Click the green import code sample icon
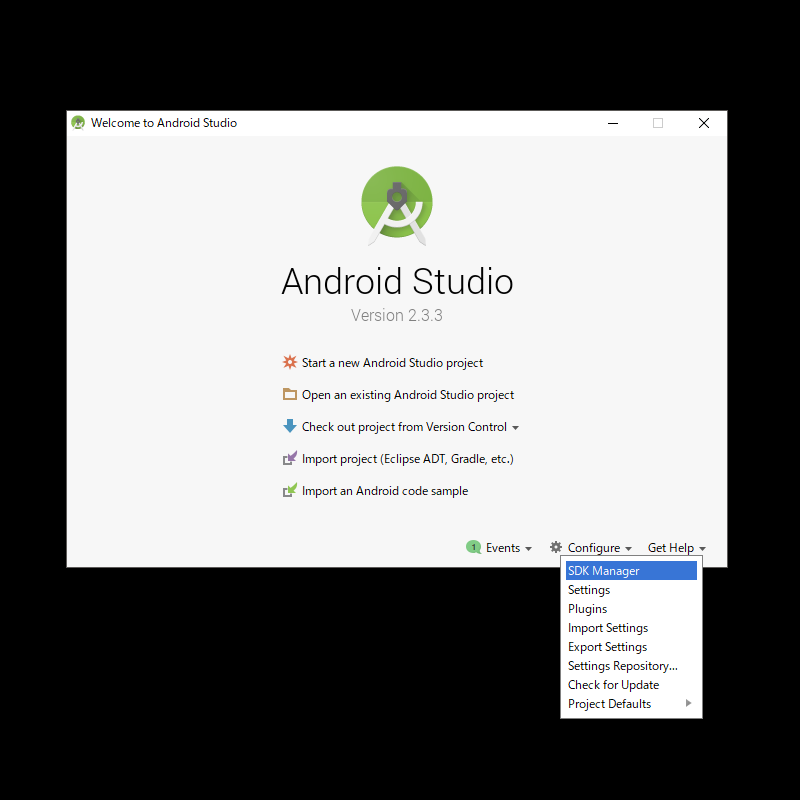This screenshot has height=800, width=800. point(290,490)
